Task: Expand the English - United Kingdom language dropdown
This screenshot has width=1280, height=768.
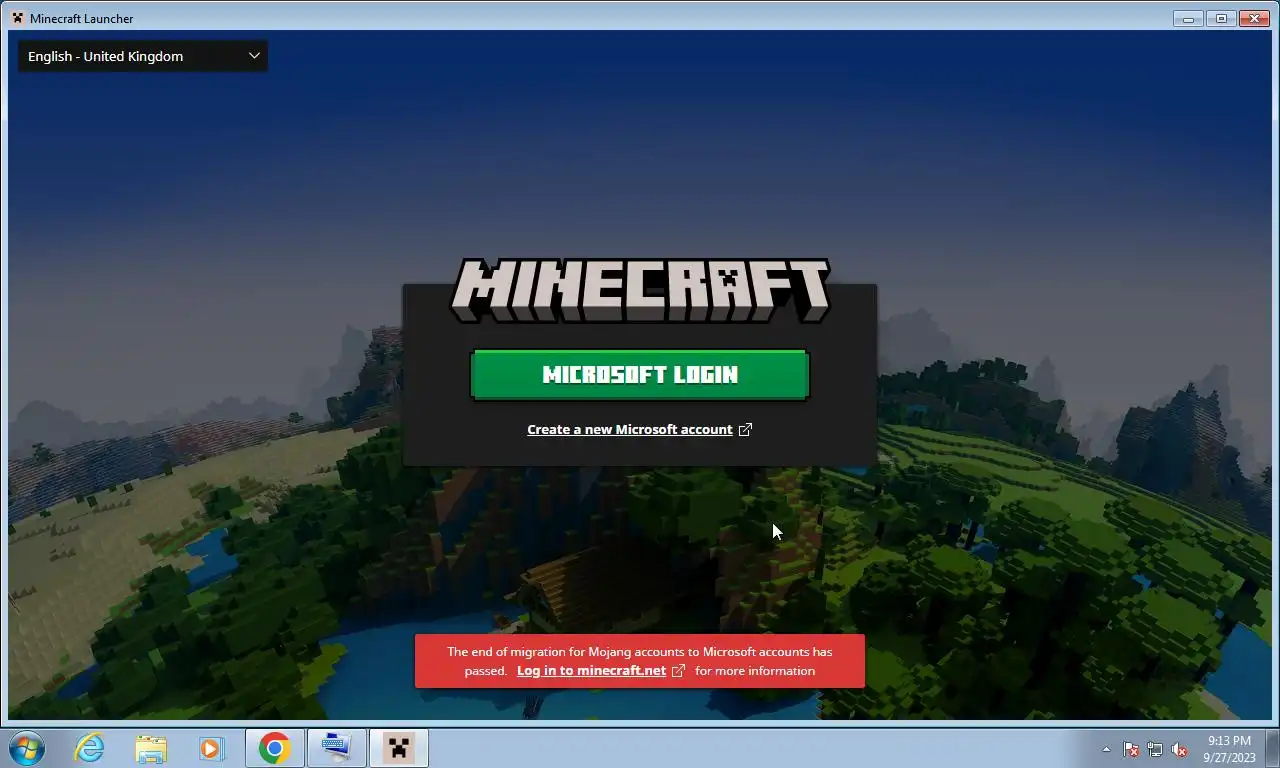Action: point(142,56)
